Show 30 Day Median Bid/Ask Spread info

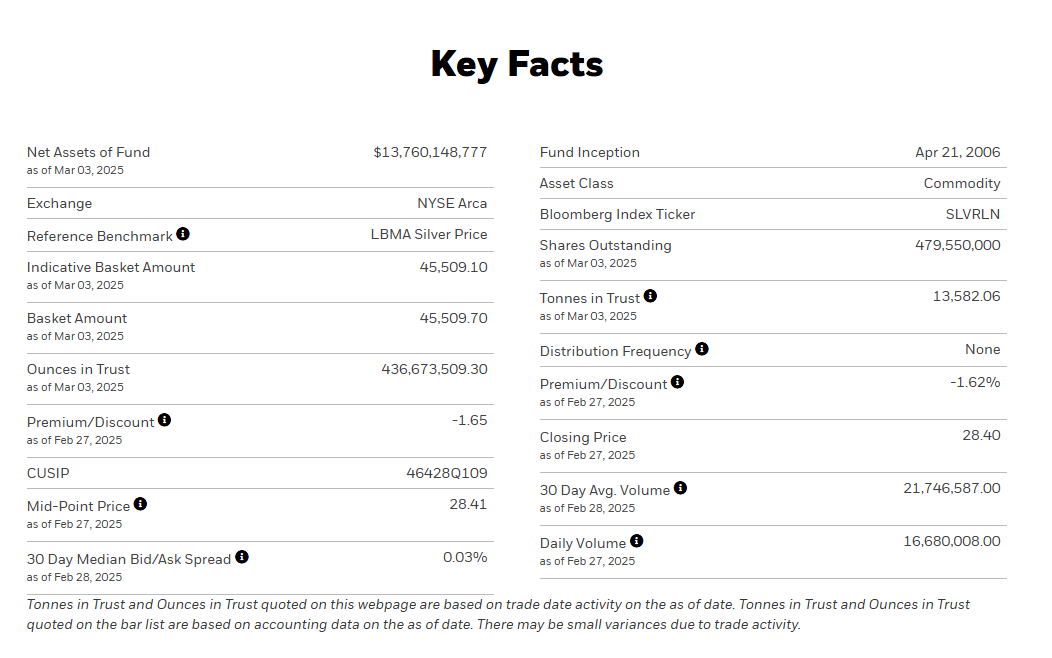coord(242,557)
